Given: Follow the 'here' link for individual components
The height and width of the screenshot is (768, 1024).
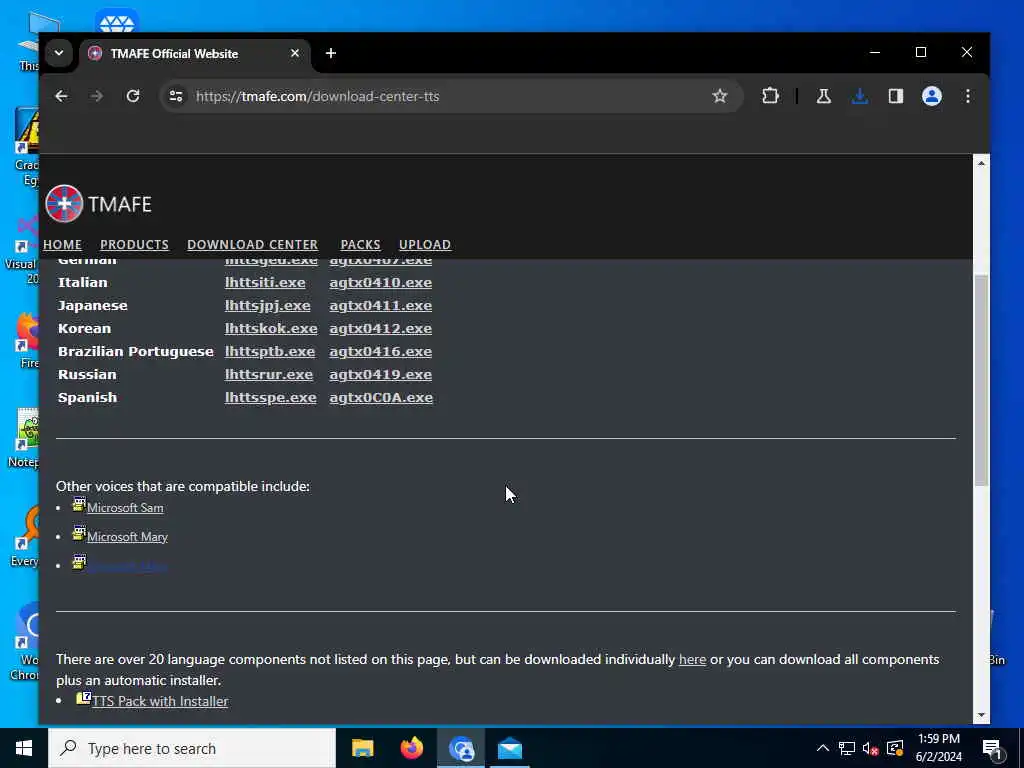Looking at the screenshot, I should [x=692, y=659].
